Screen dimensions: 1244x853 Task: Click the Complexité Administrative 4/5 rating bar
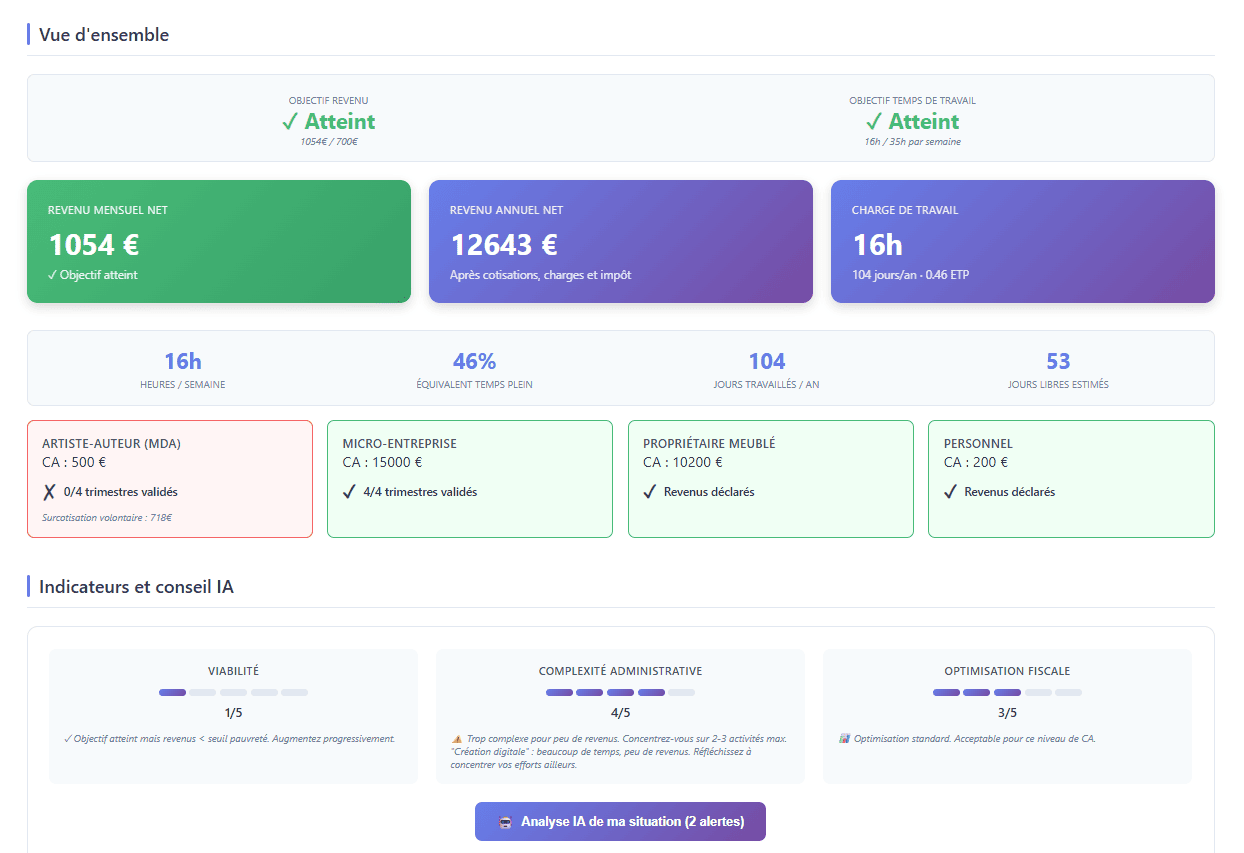(x=620, y=692)
